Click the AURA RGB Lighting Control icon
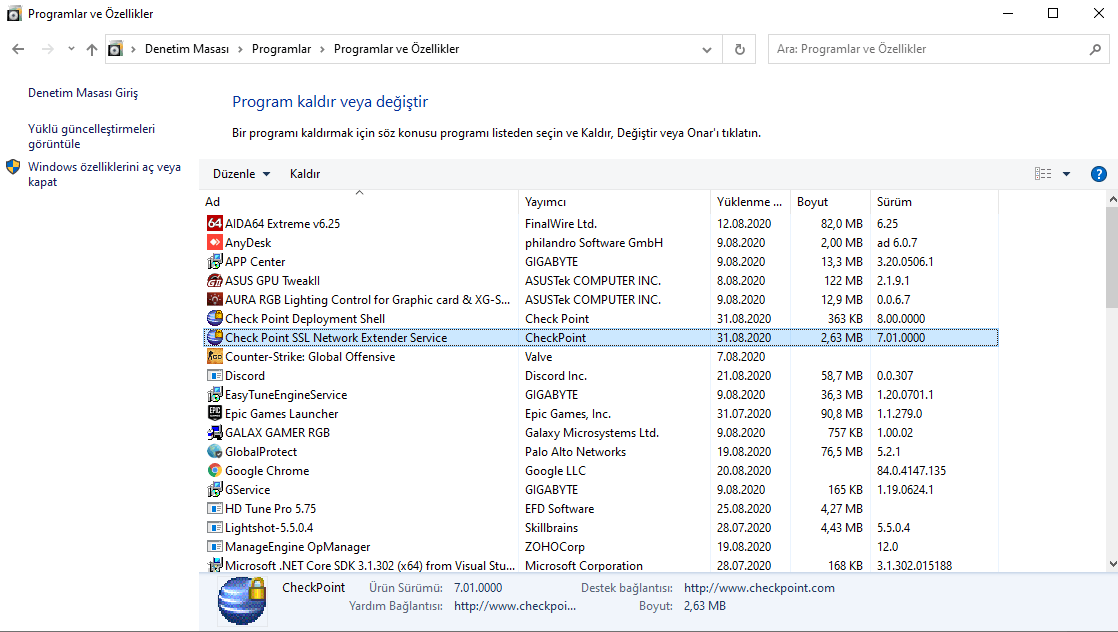This screenshot has height=632, width=1118. coord(215,300)
